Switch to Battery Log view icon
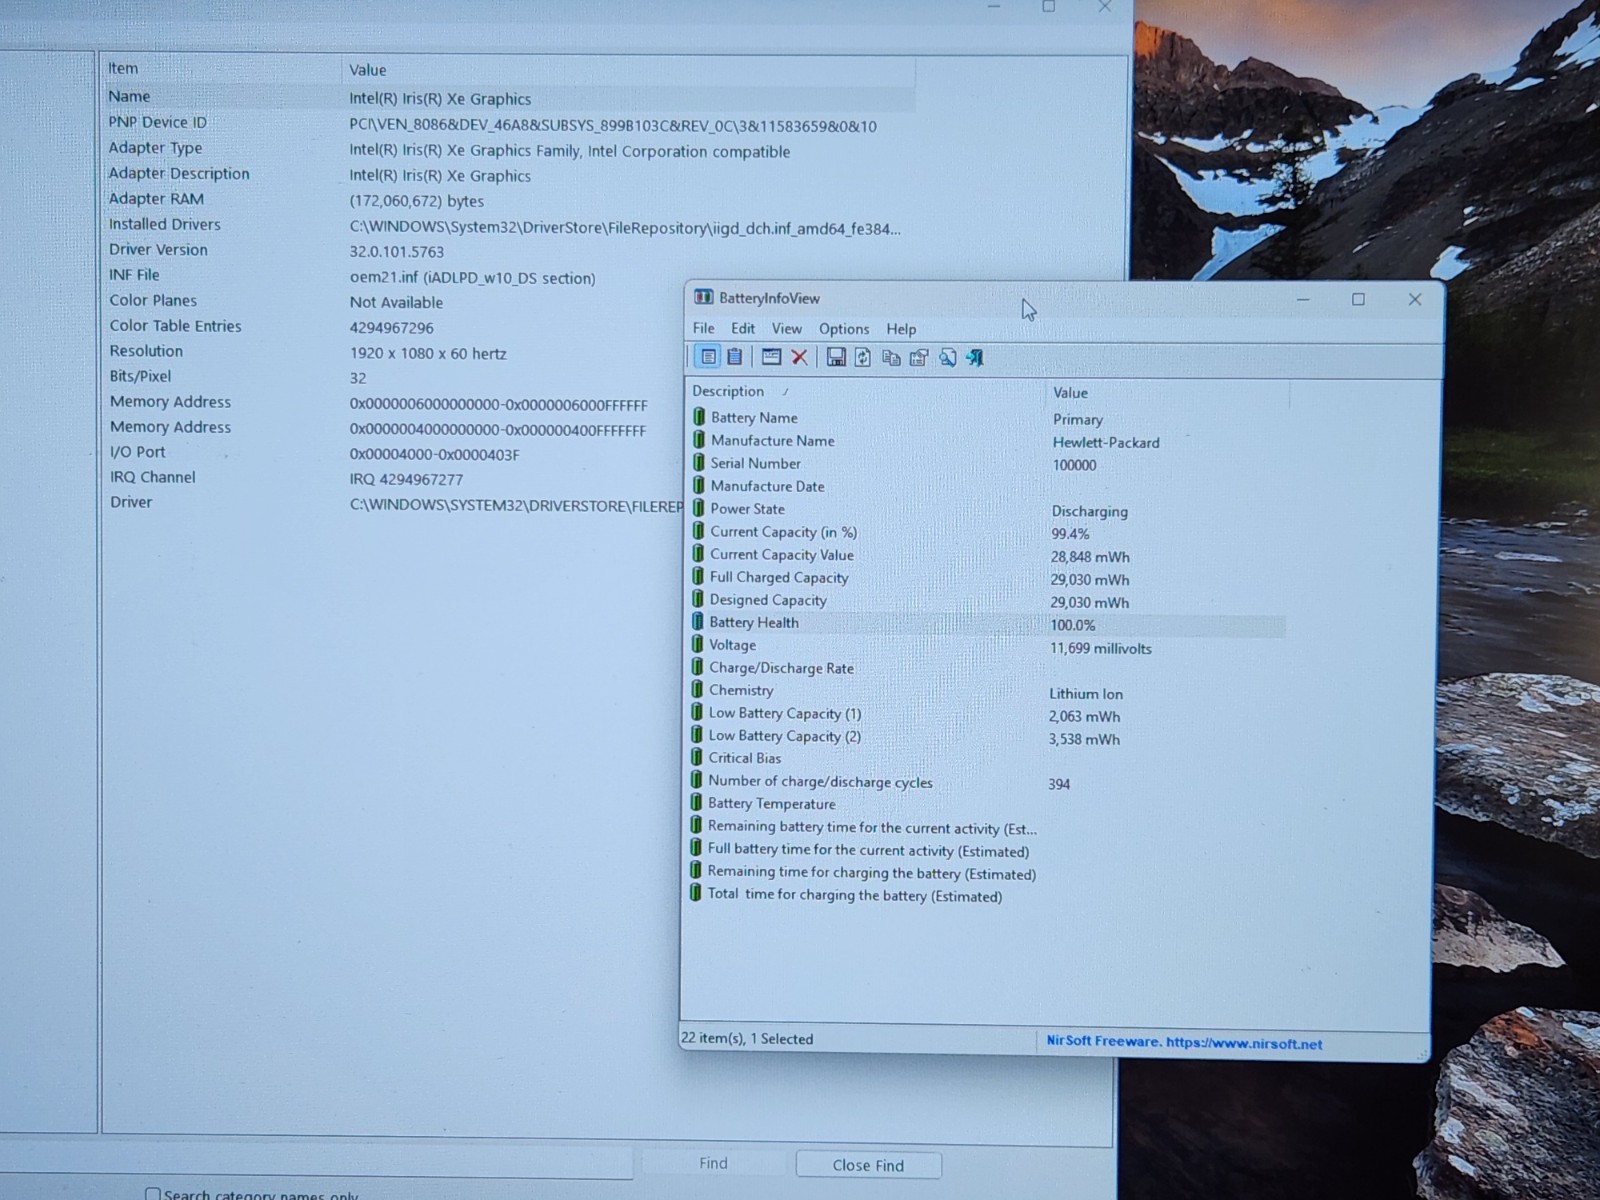This screenshot has width=1600, height=1200. (735, 357)
